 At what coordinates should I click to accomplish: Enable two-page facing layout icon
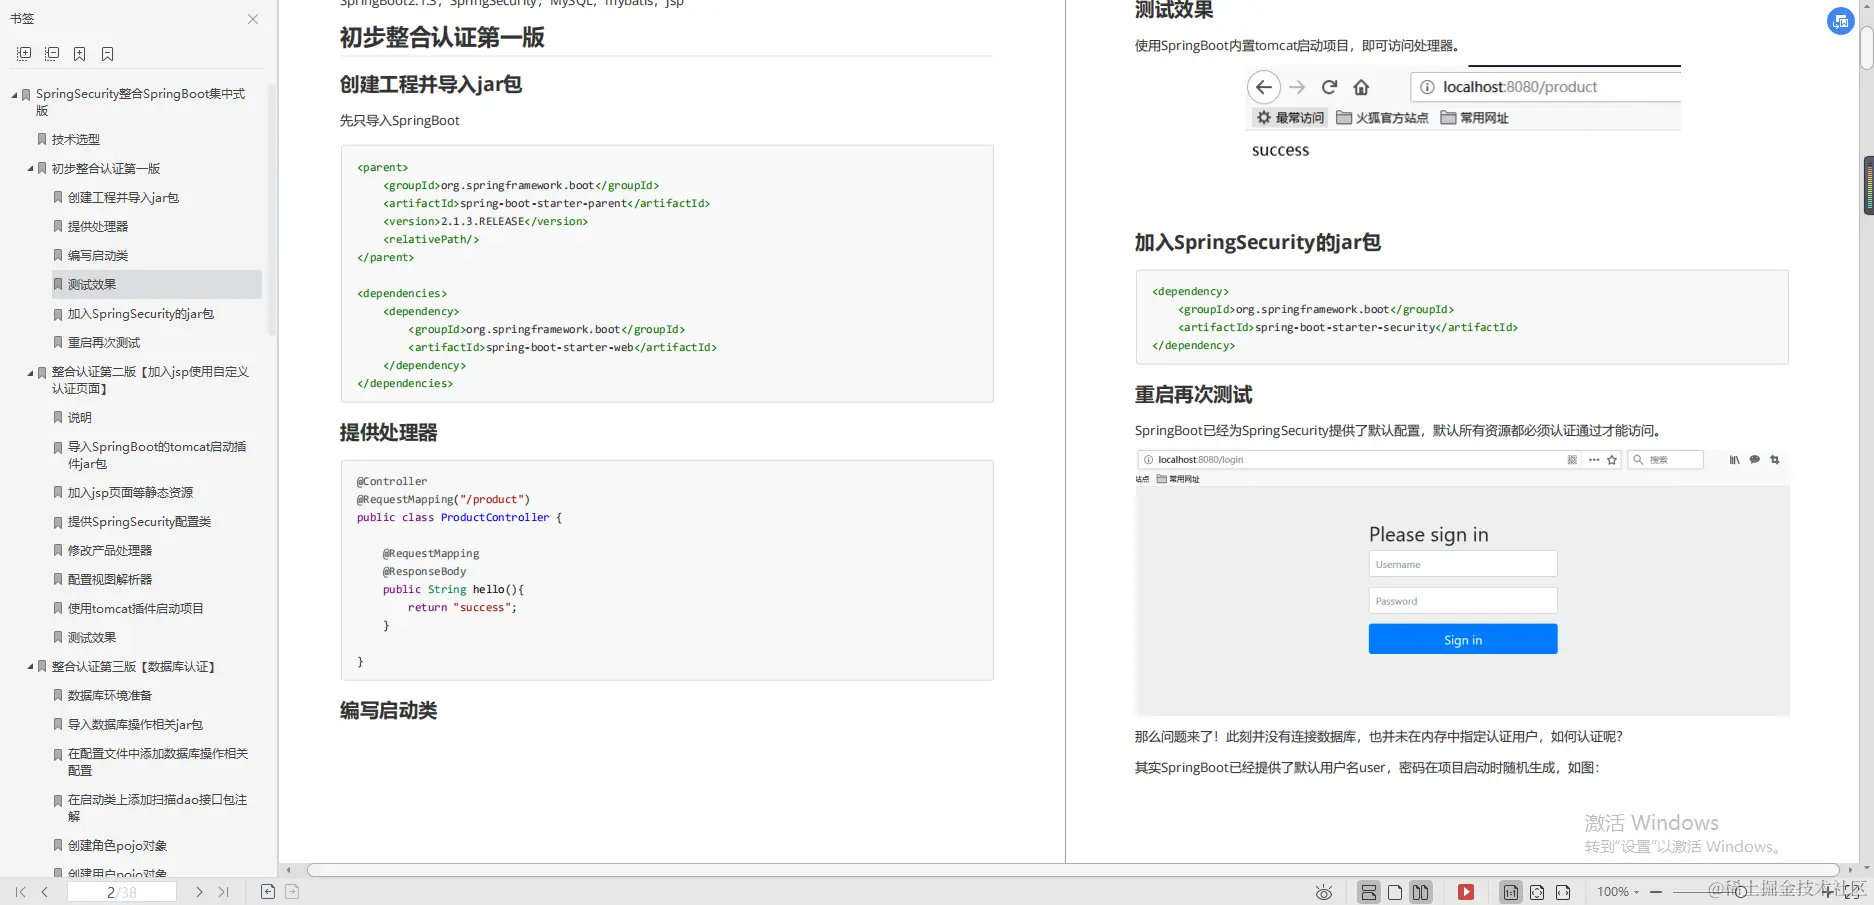(x=1420, y=891)
